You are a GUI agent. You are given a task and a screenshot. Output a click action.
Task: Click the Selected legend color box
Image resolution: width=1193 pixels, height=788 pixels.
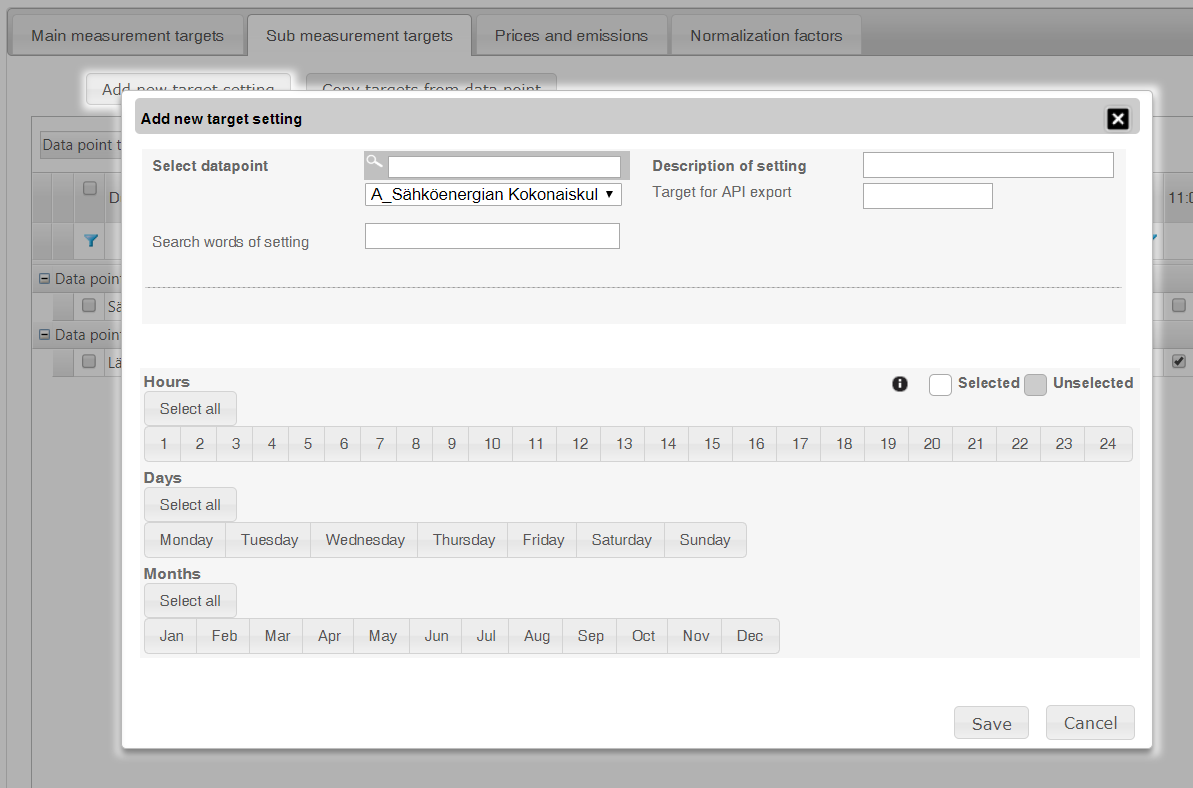pos(940,385)
